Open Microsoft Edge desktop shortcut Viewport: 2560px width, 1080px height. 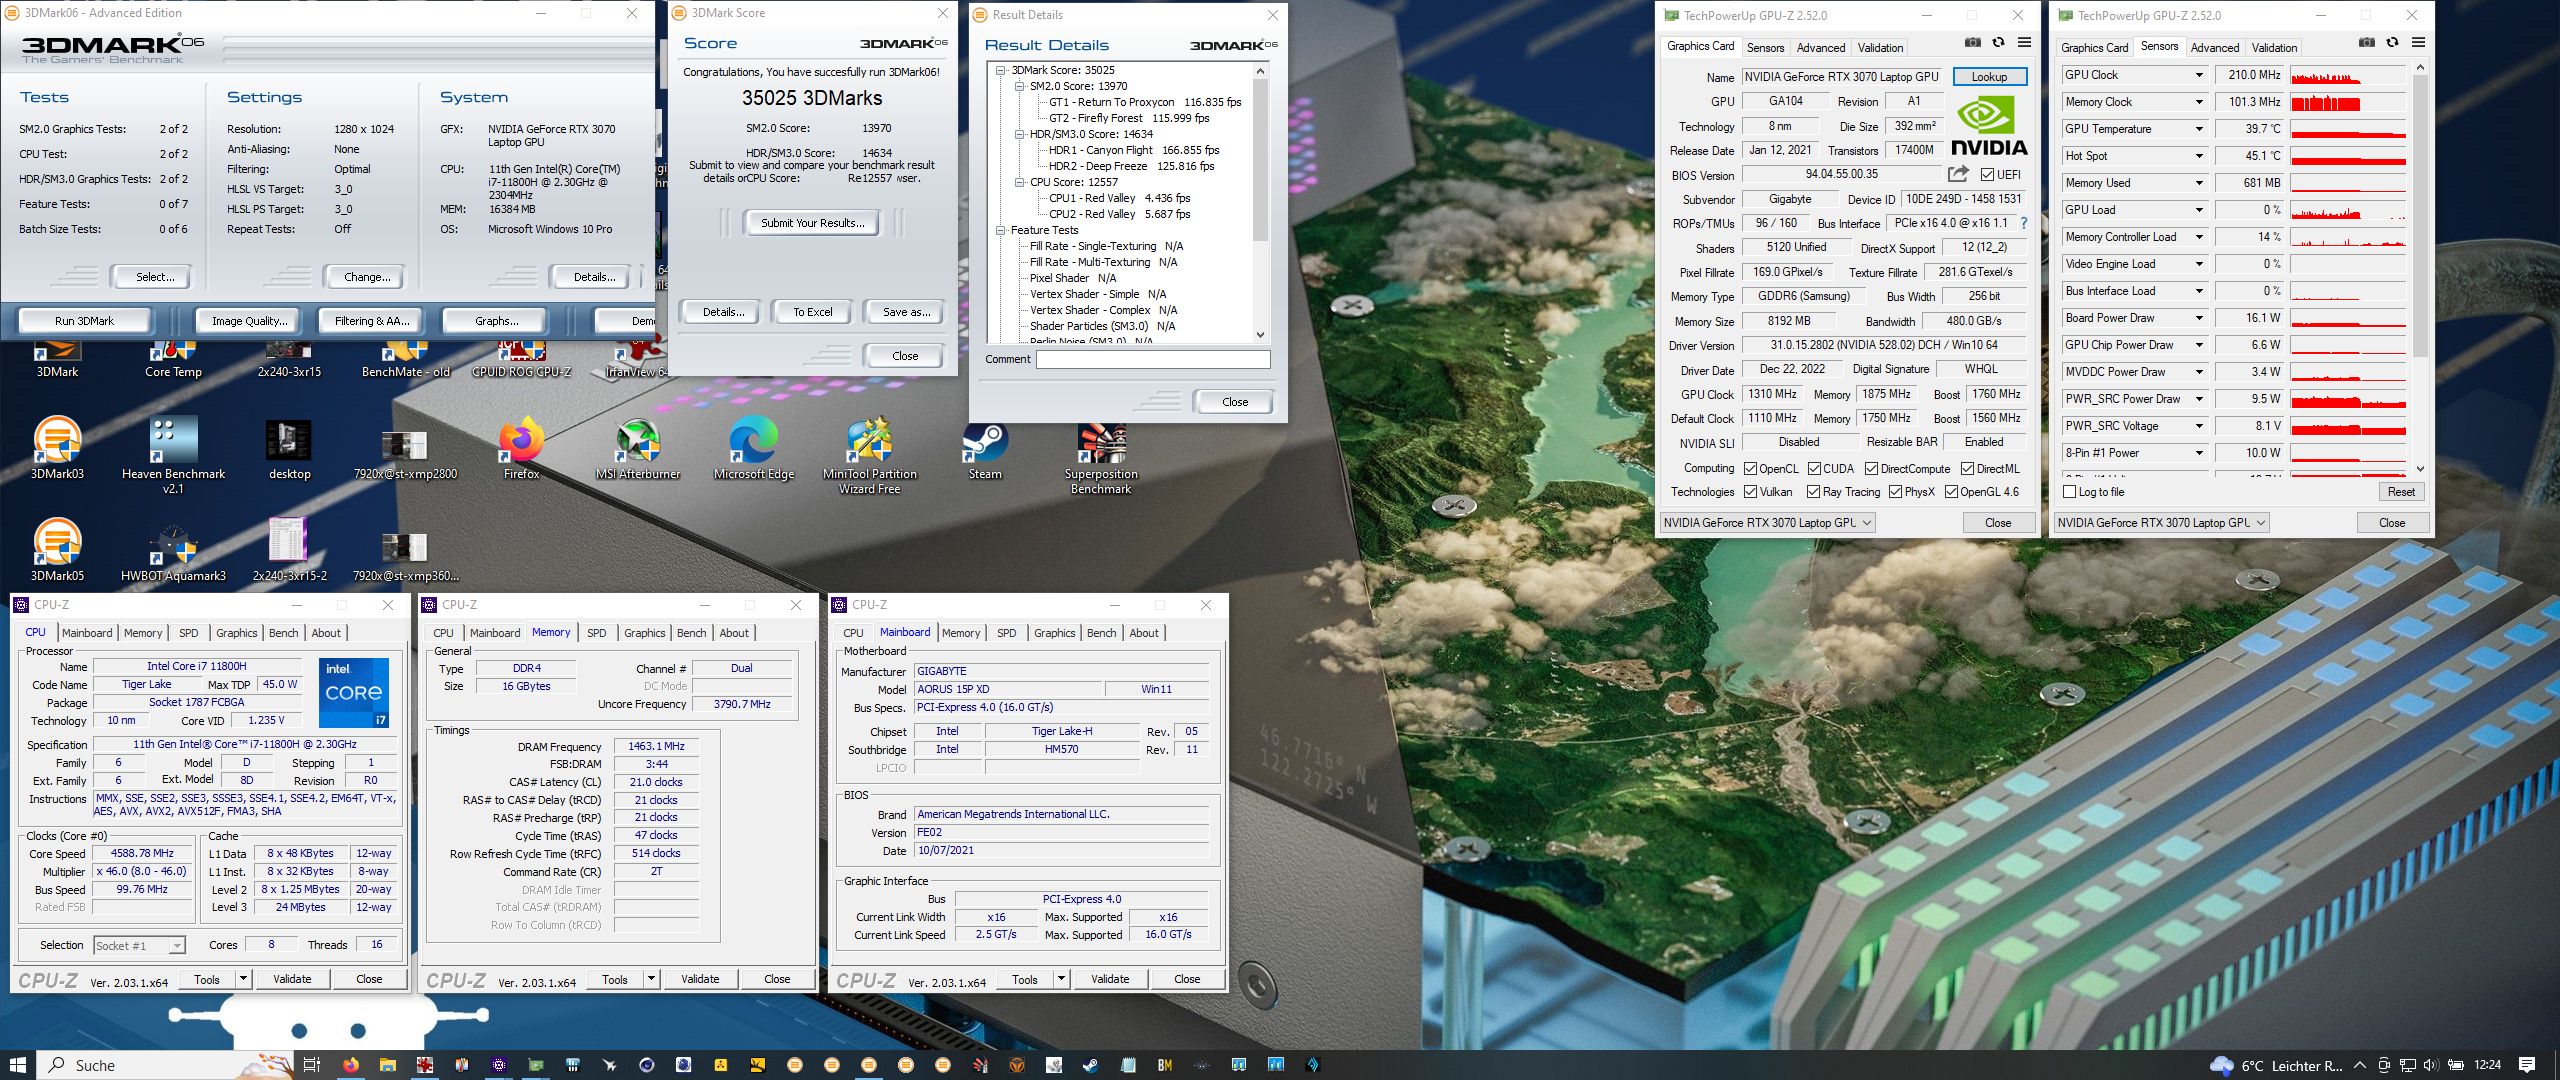(753, 447)
